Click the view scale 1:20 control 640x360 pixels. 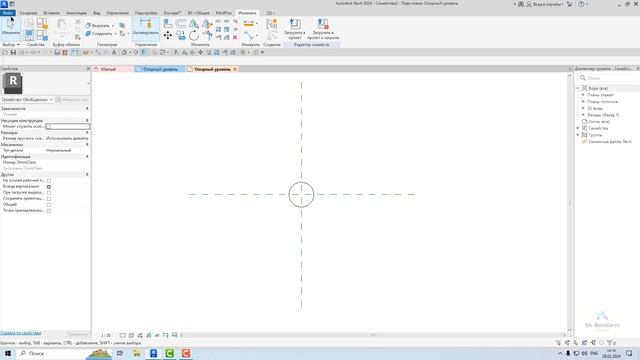(106, 335)
